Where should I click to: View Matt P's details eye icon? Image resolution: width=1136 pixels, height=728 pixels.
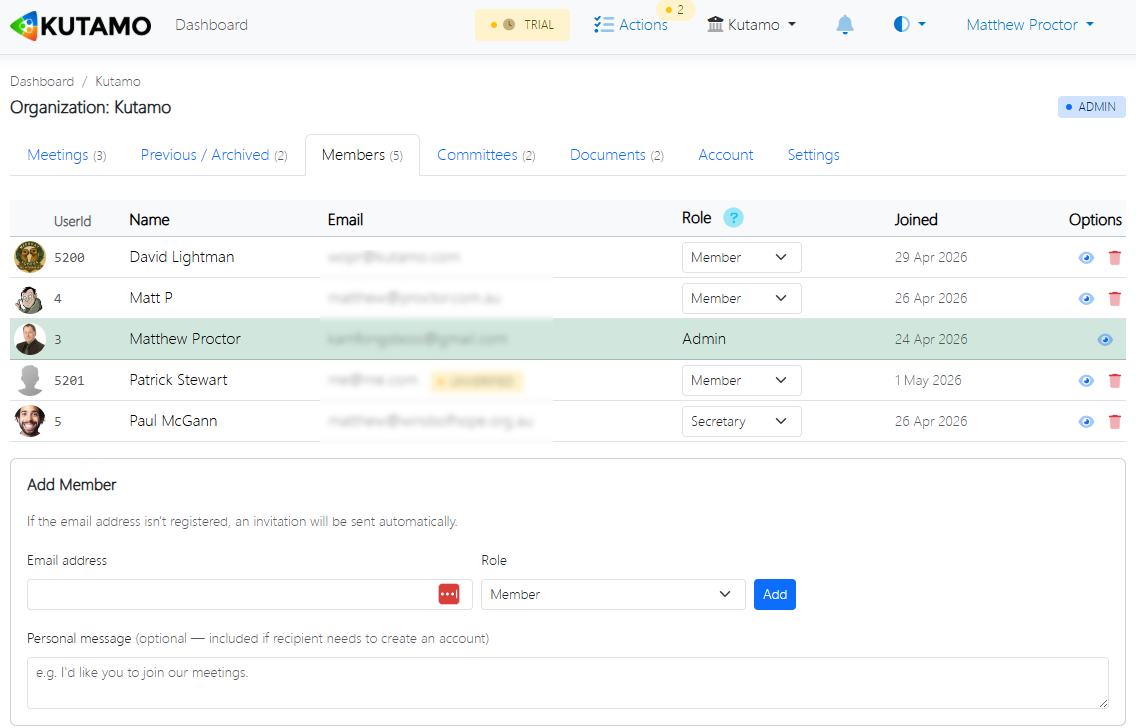pyautogui.click(x=1086, y=298)
